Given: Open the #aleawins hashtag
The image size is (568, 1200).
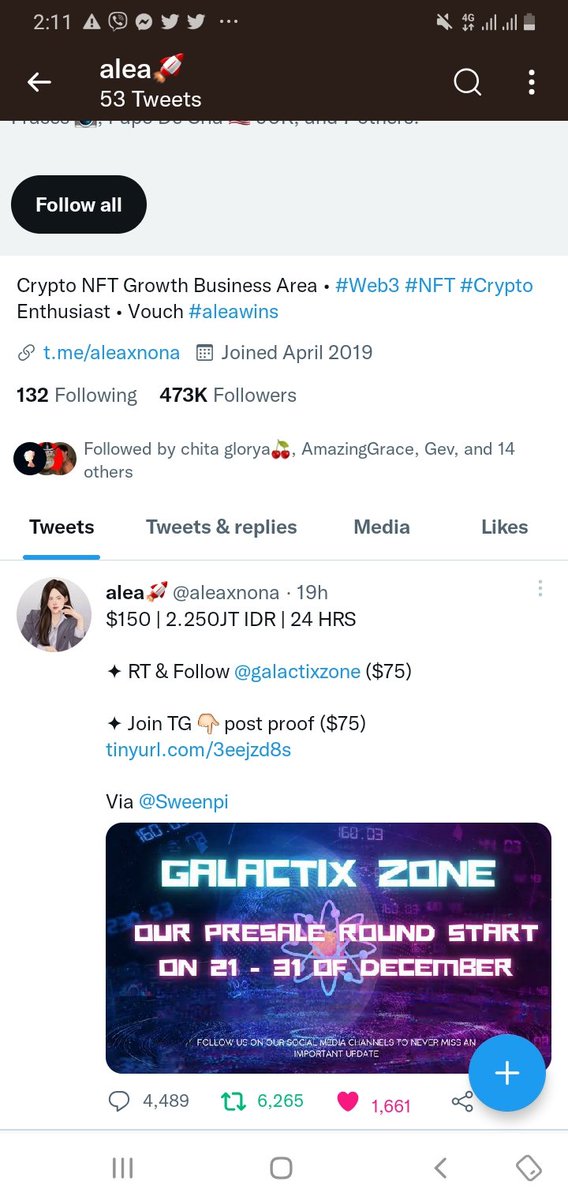Looking at the screenshot, I should [233, 312].
